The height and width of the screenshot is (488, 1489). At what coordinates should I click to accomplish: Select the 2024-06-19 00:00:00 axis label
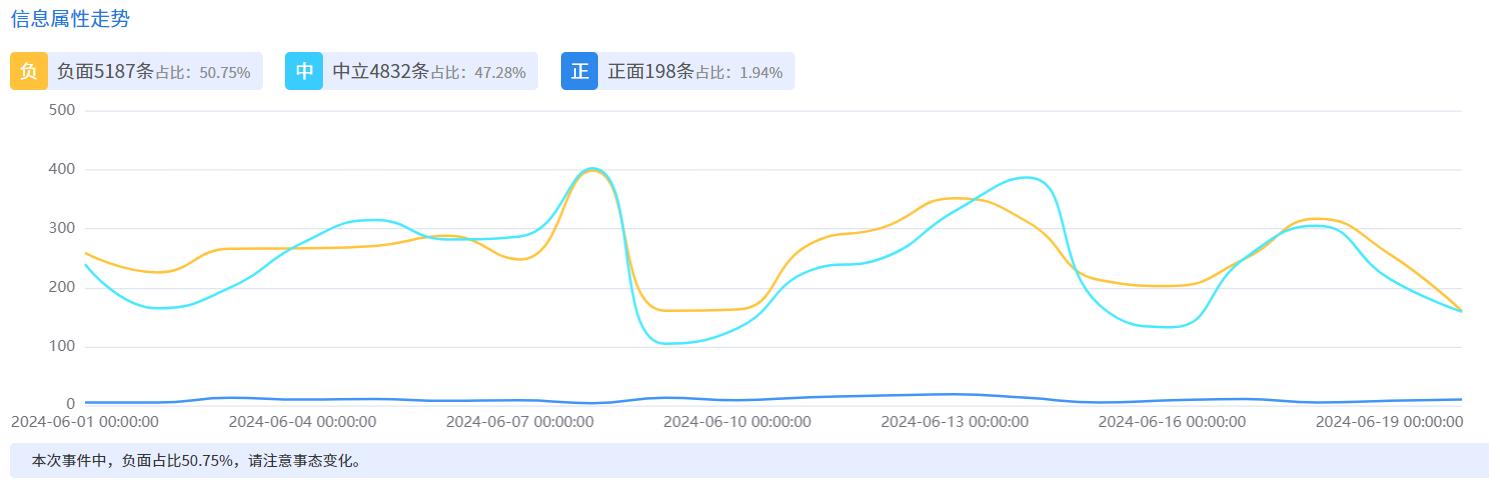coord(1389,422)
